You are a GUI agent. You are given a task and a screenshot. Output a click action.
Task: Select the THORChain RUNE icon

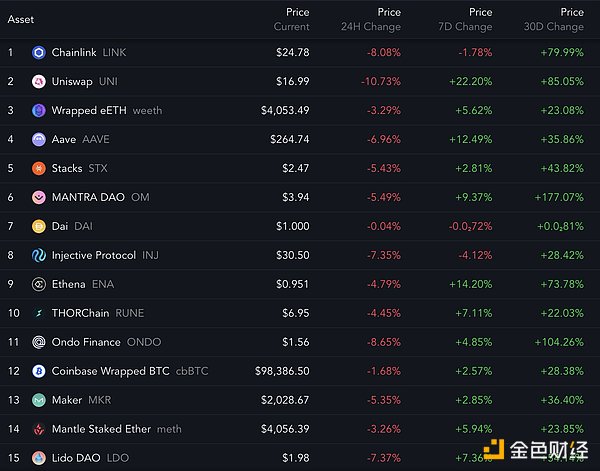point(39,313)
